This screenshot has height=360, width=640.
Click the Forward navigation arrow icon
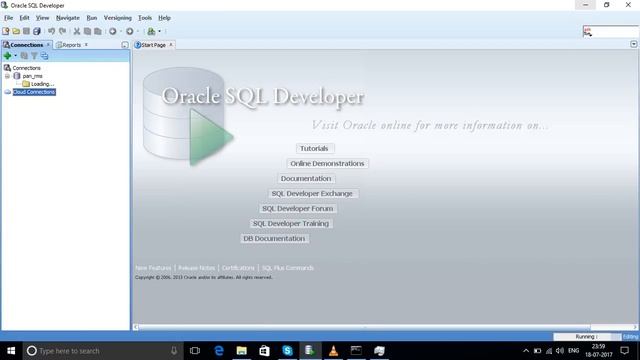click(129, 31)
